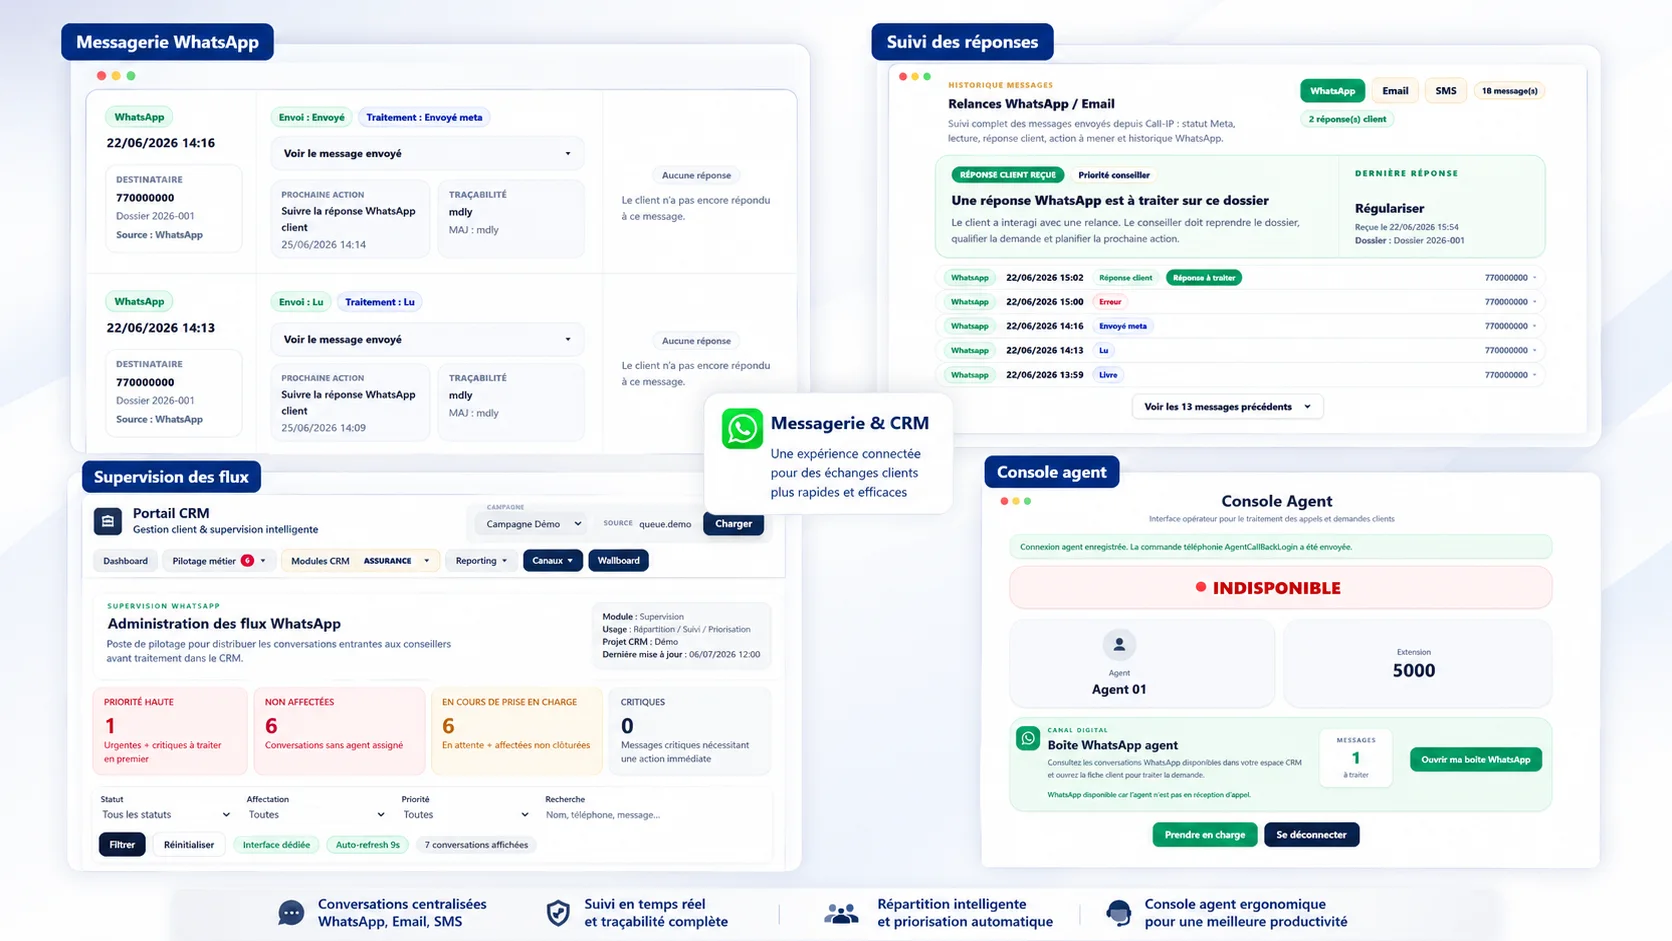Click the 2 réponse(s) client badge
Screen dimensions: 1672x941
(x=1347, y=119)
